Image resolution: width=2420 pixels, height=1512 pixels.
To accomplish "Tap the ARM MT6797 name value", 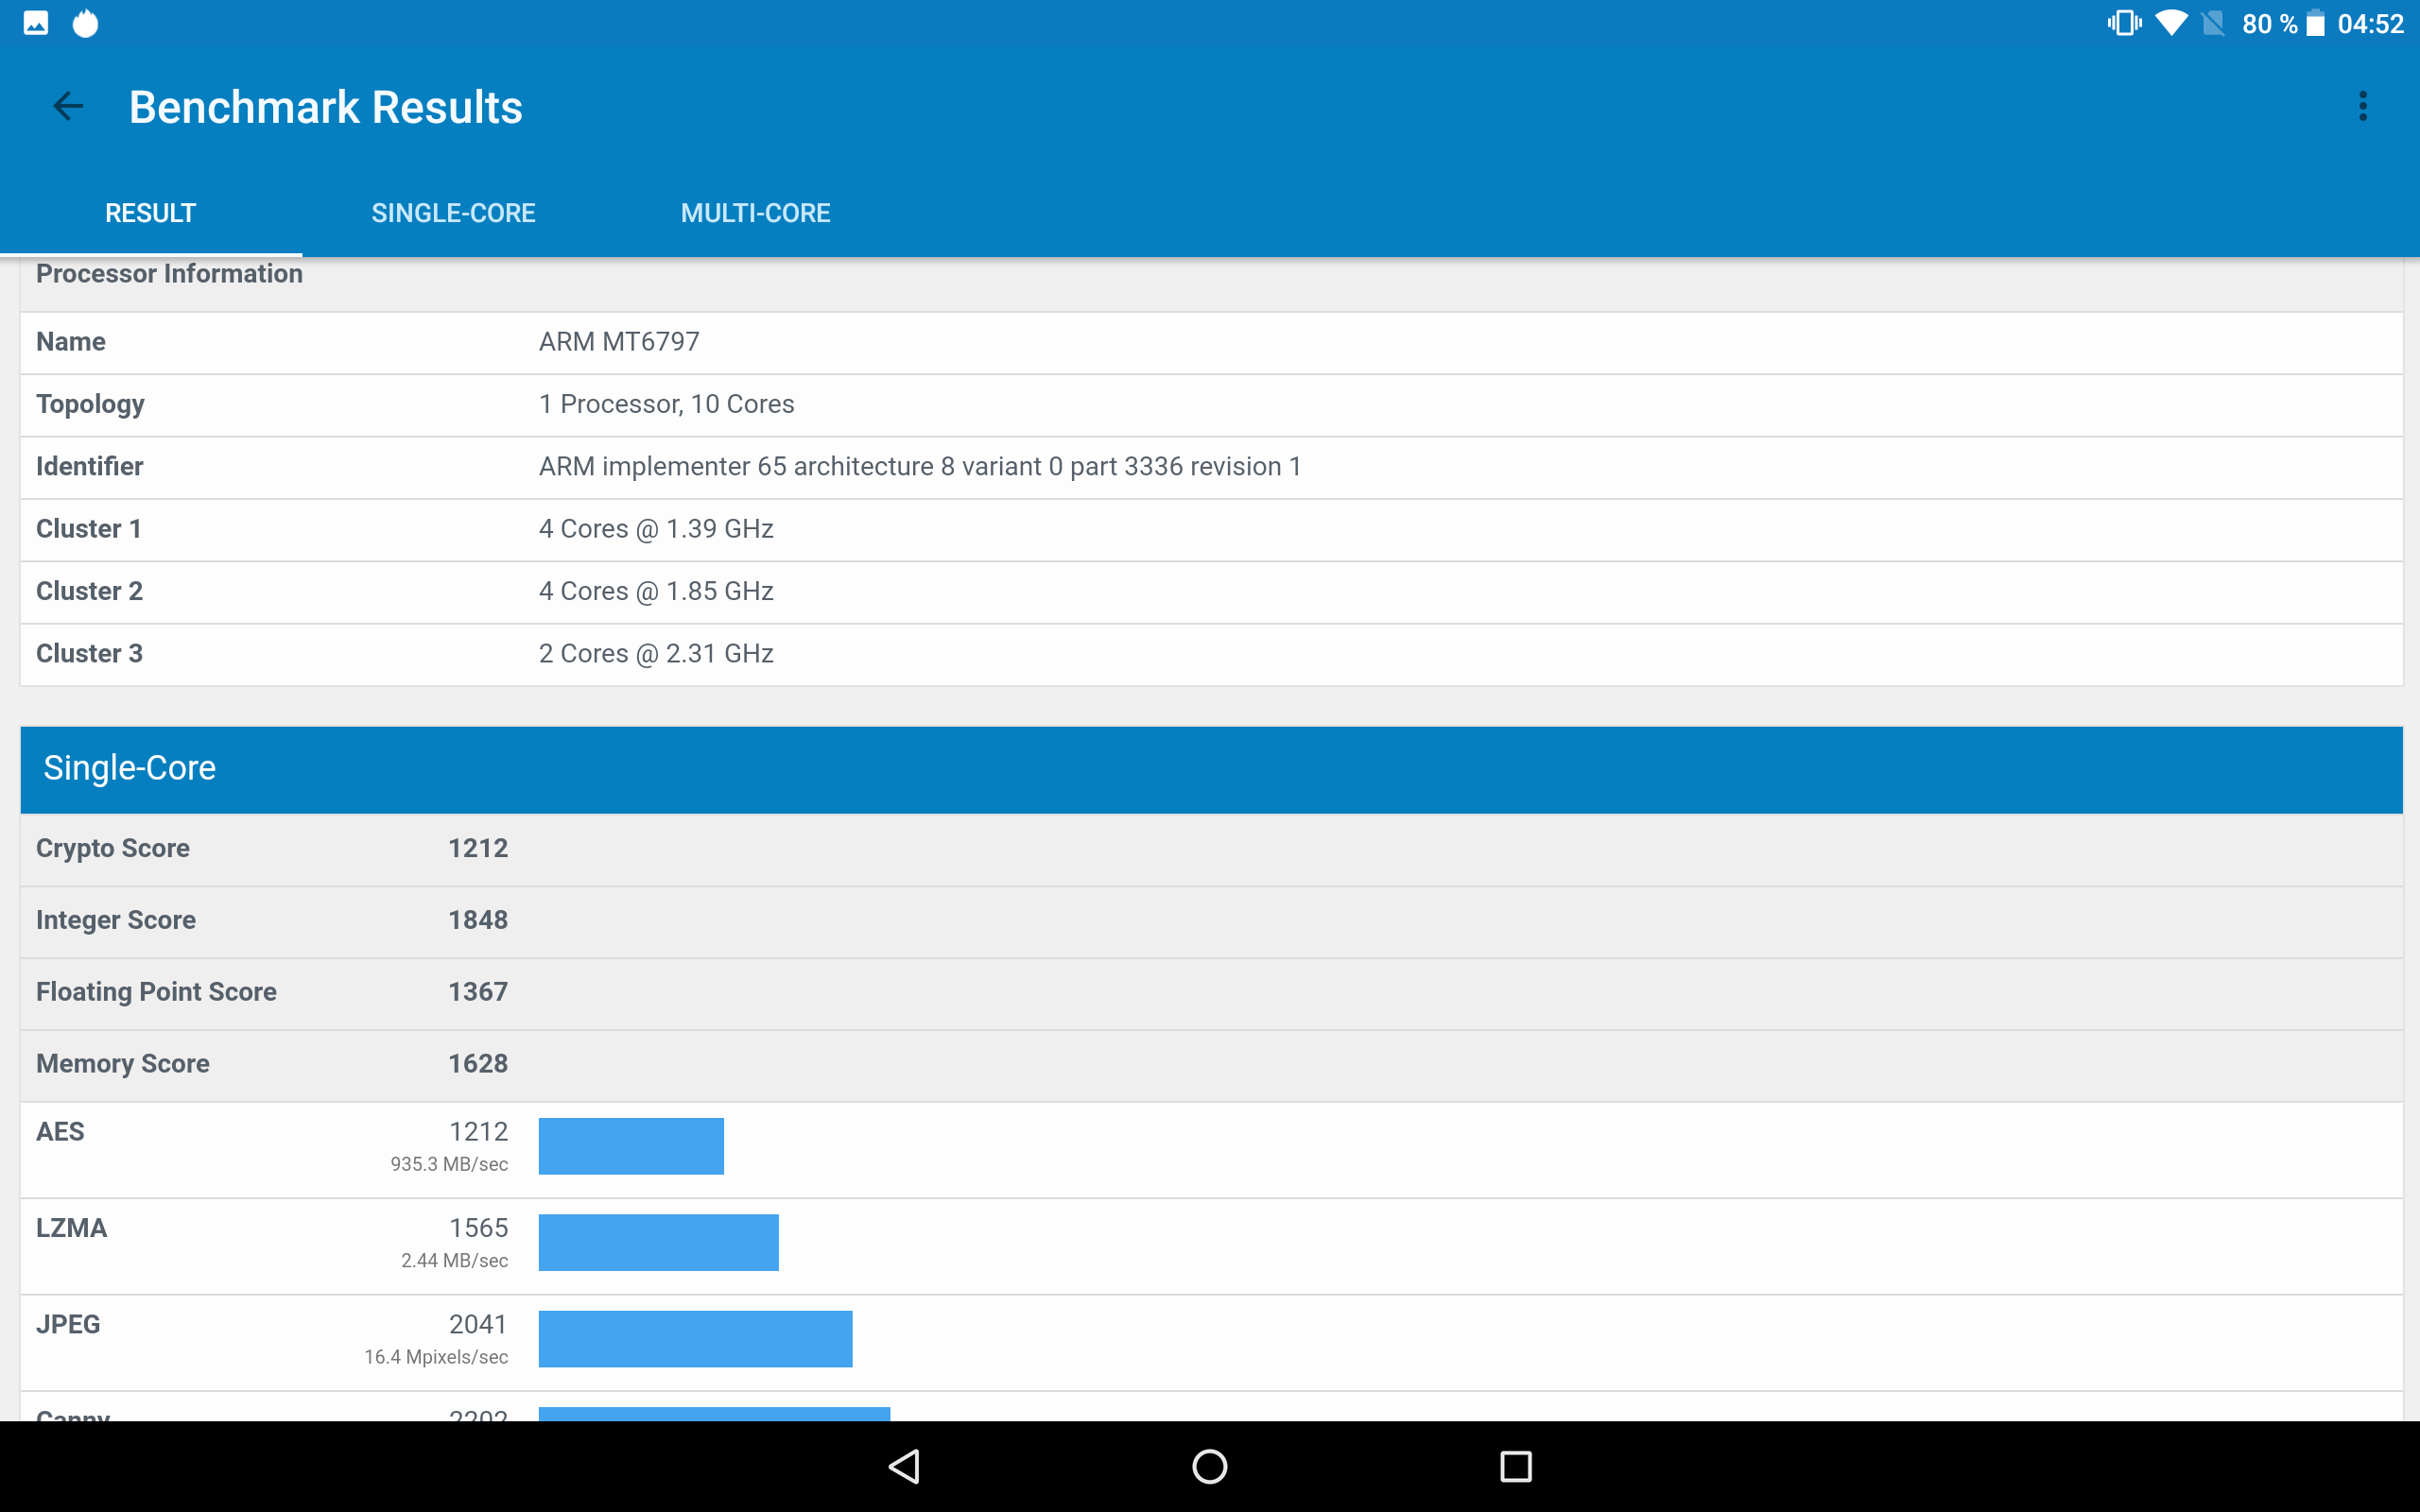I will tap(619, 342).
